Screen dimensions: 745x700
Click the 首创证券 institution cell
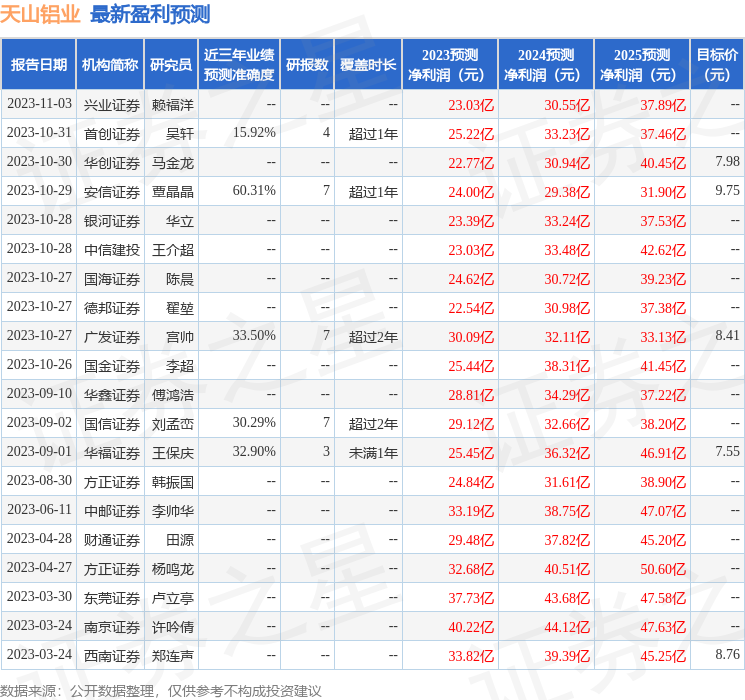(112, 134)
